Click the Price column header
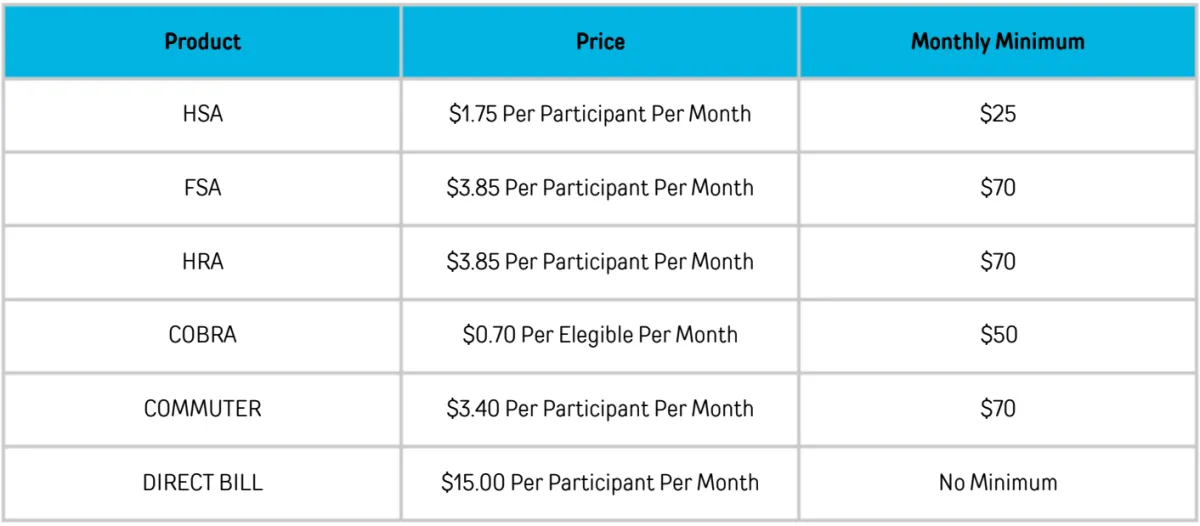Screen dimensions: 1200x526 coord(600,42)
